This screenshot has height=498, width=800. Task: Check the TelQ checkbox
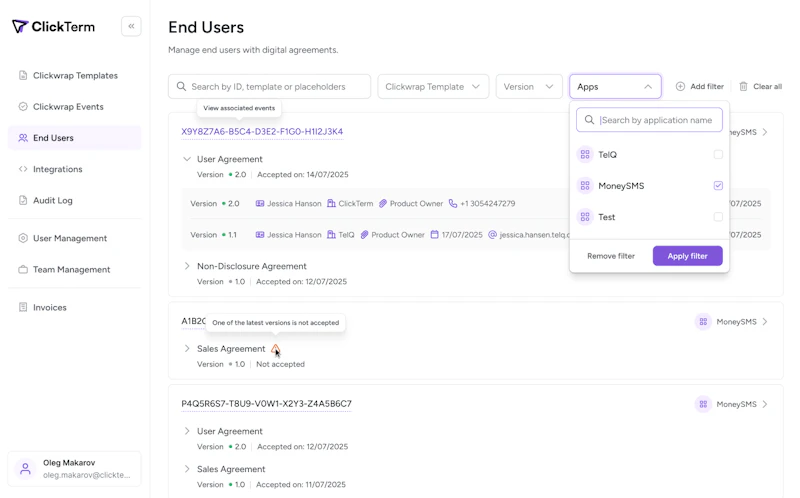coord(718,155)
